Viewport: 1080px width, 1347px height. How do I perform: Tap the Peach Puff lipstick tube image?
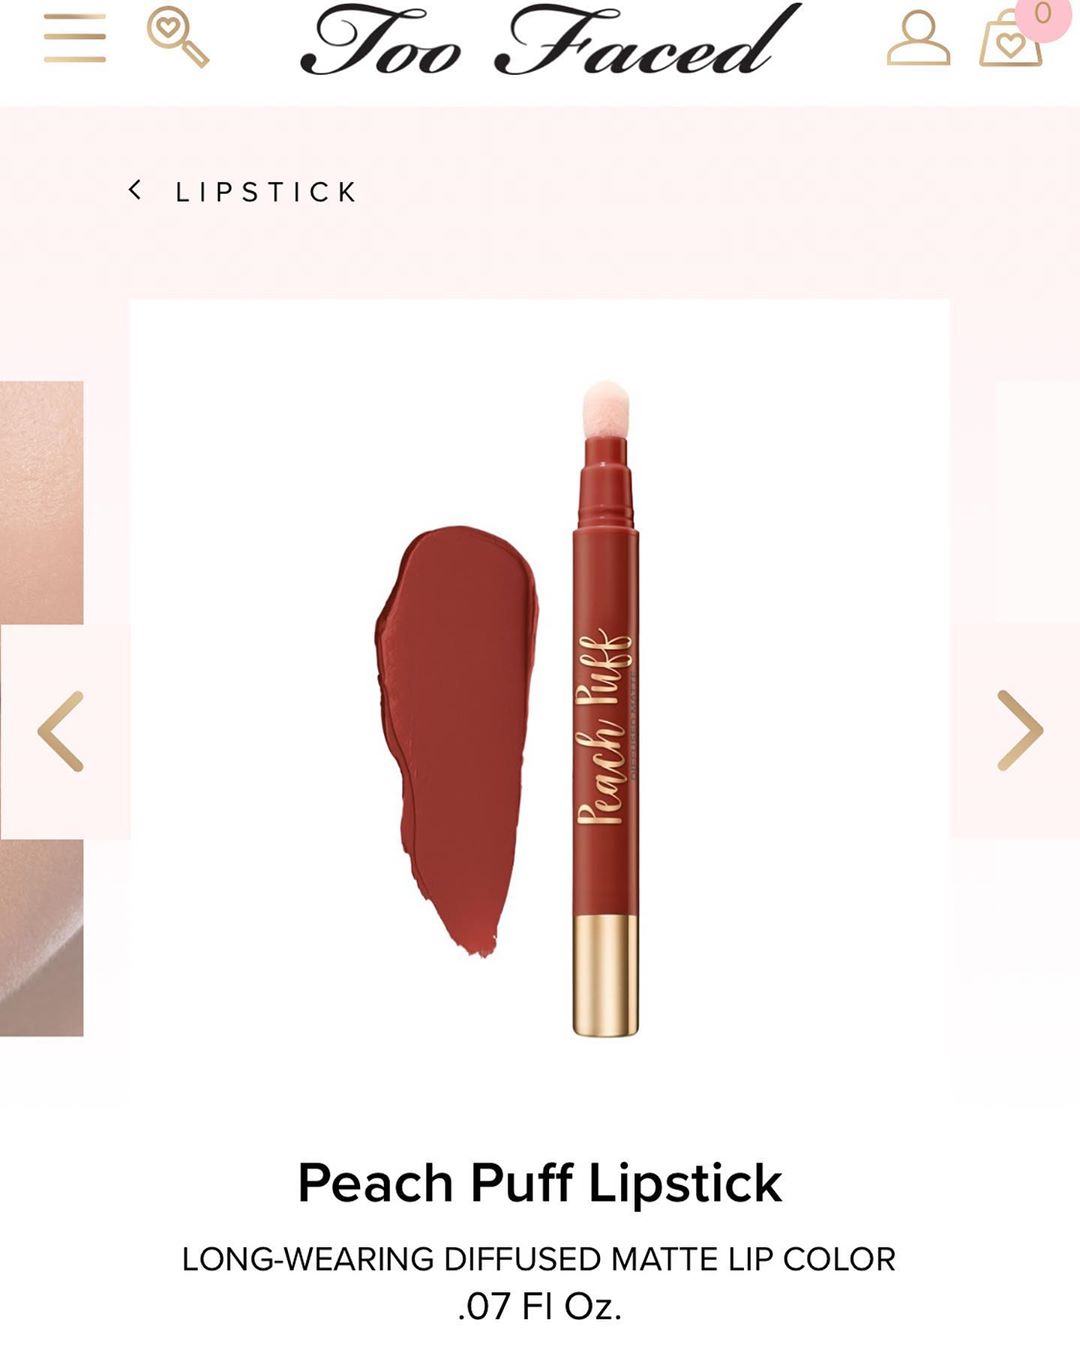[605, 708]
